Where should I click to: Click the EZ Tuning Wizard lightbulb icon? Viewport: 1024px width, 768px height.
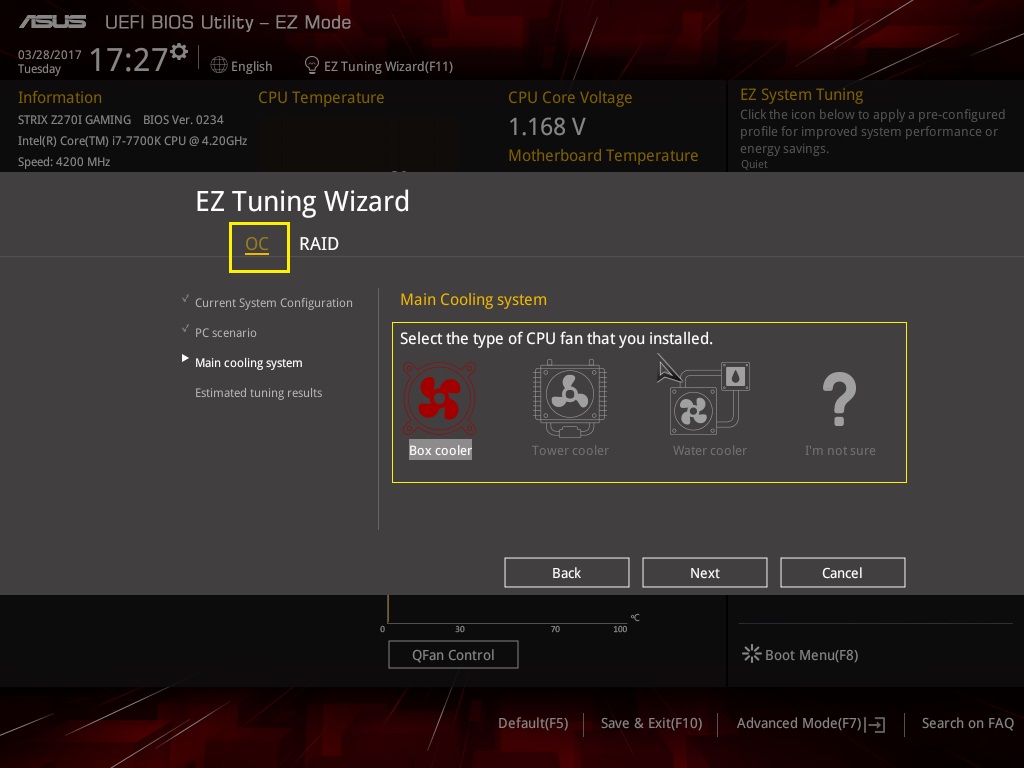312,65
